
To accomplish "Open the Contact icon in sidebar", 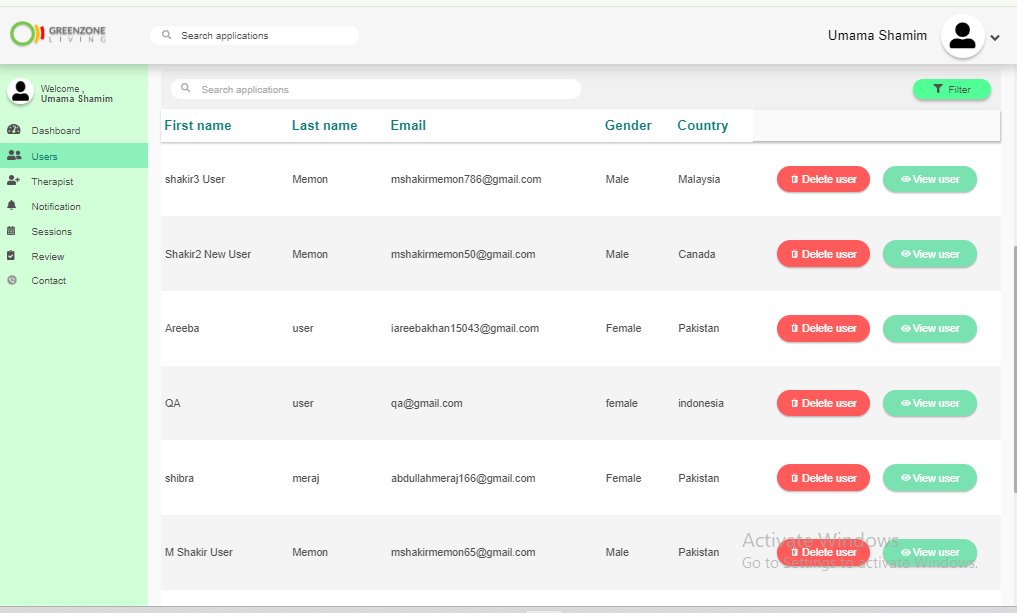I will click(x=12, y=280).
